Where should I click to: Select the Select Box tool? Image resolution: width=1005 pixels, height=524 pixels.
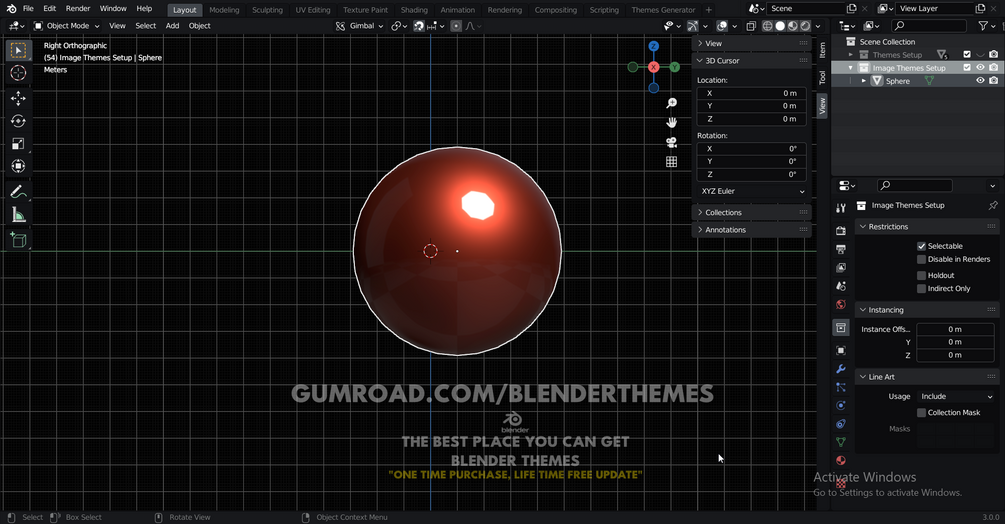[x=18, y=50]
